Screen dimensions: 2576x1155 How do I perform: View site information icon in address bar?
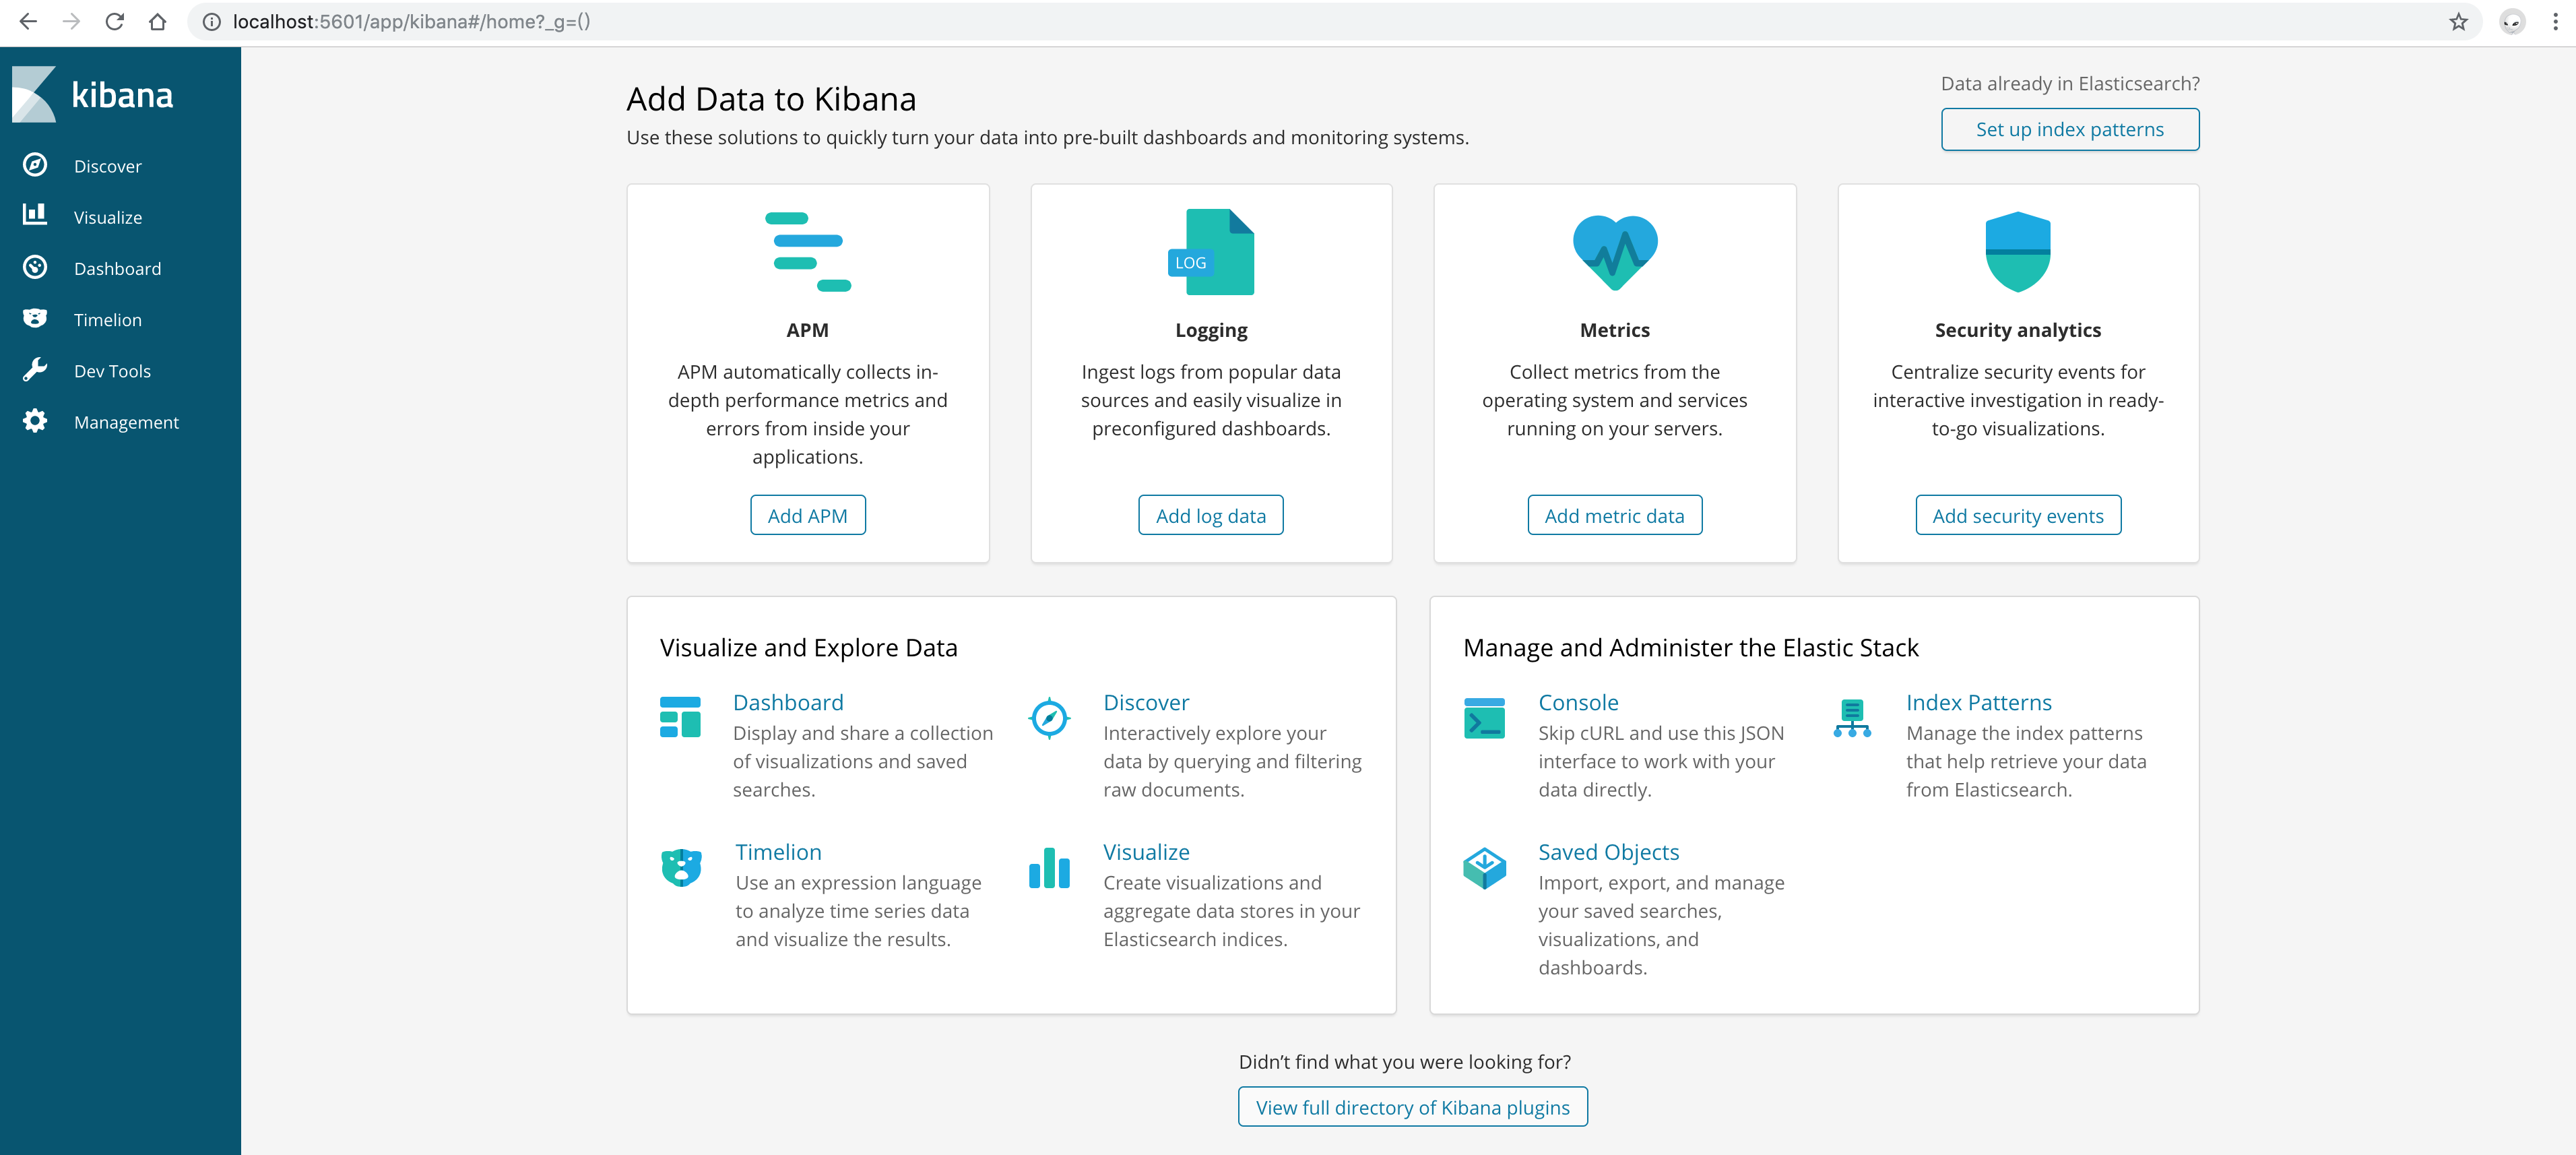coord(212,21)
